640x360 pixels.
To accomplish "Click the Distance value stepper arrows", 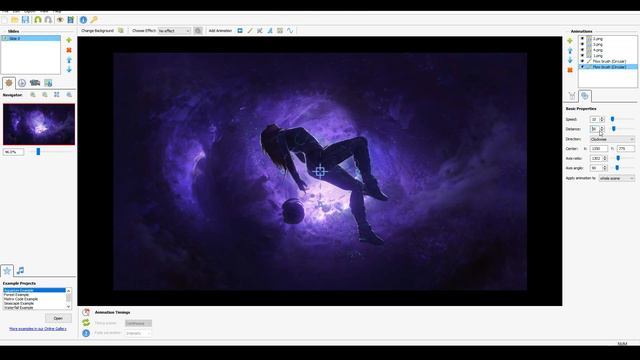I will coord(602,129).
